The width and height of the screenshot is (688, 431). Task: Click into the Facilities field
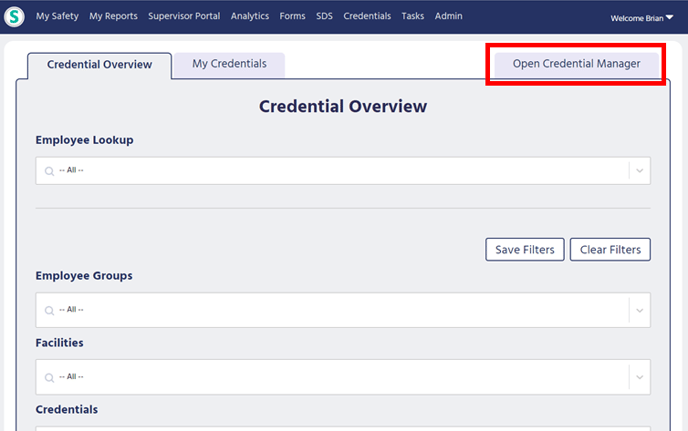(343, 377)
